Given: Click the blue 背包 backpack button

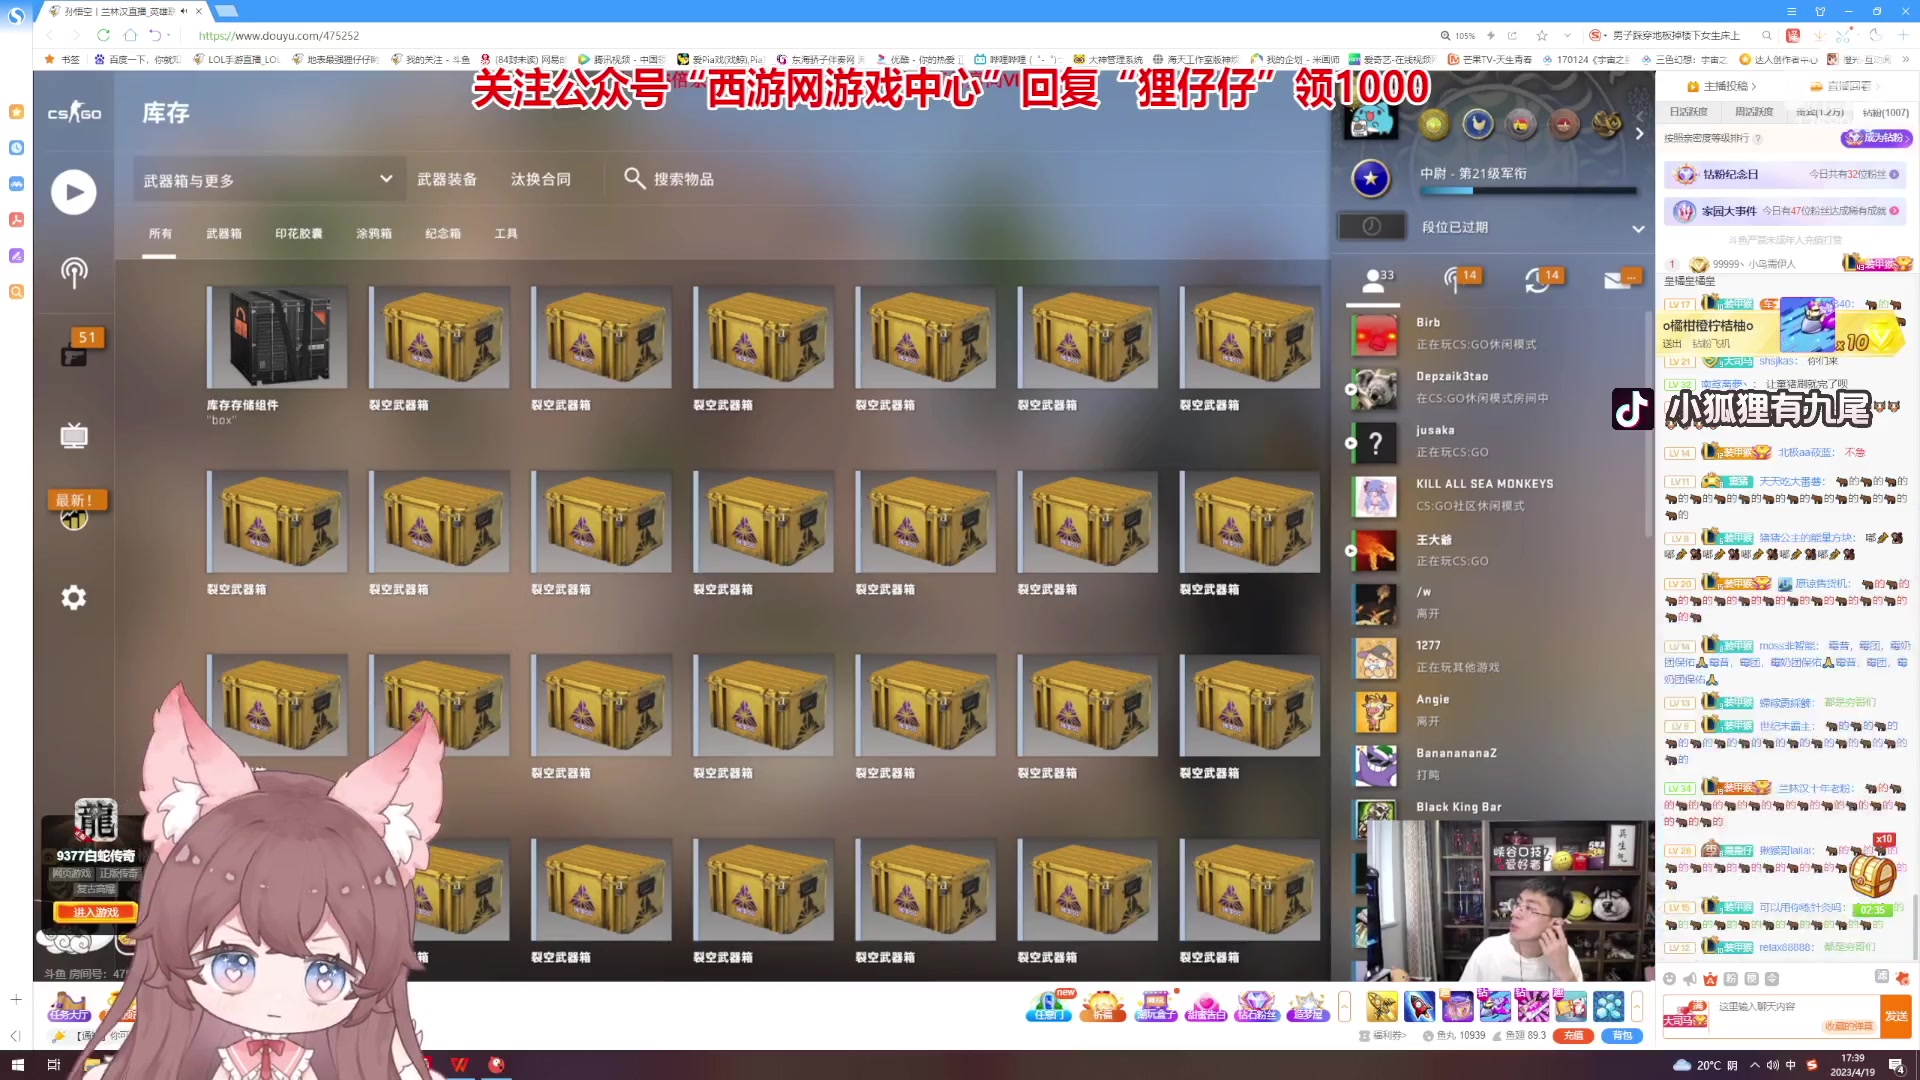Looking at the screenshot, I should tap(1622, 1036).
